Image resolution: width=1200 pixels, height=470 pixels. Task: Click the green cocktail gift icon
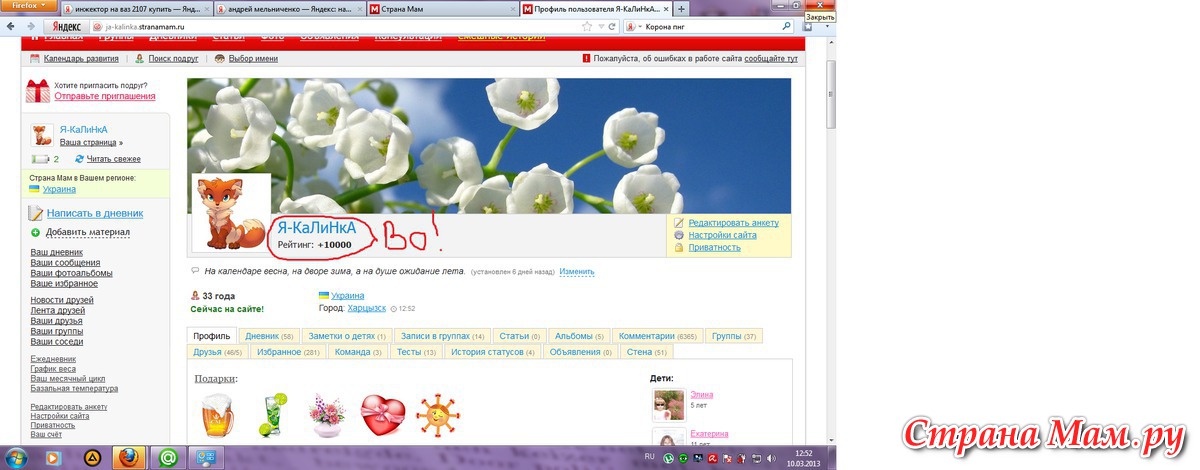click(272, 415)
